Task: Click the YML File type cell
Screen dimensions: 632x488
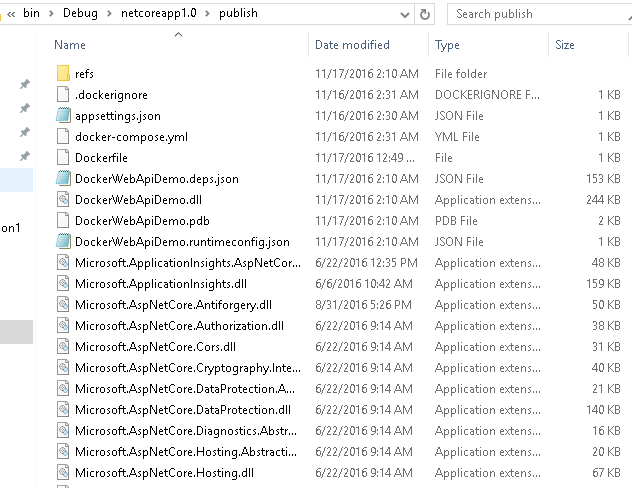Action: click(x=457, y=137)
